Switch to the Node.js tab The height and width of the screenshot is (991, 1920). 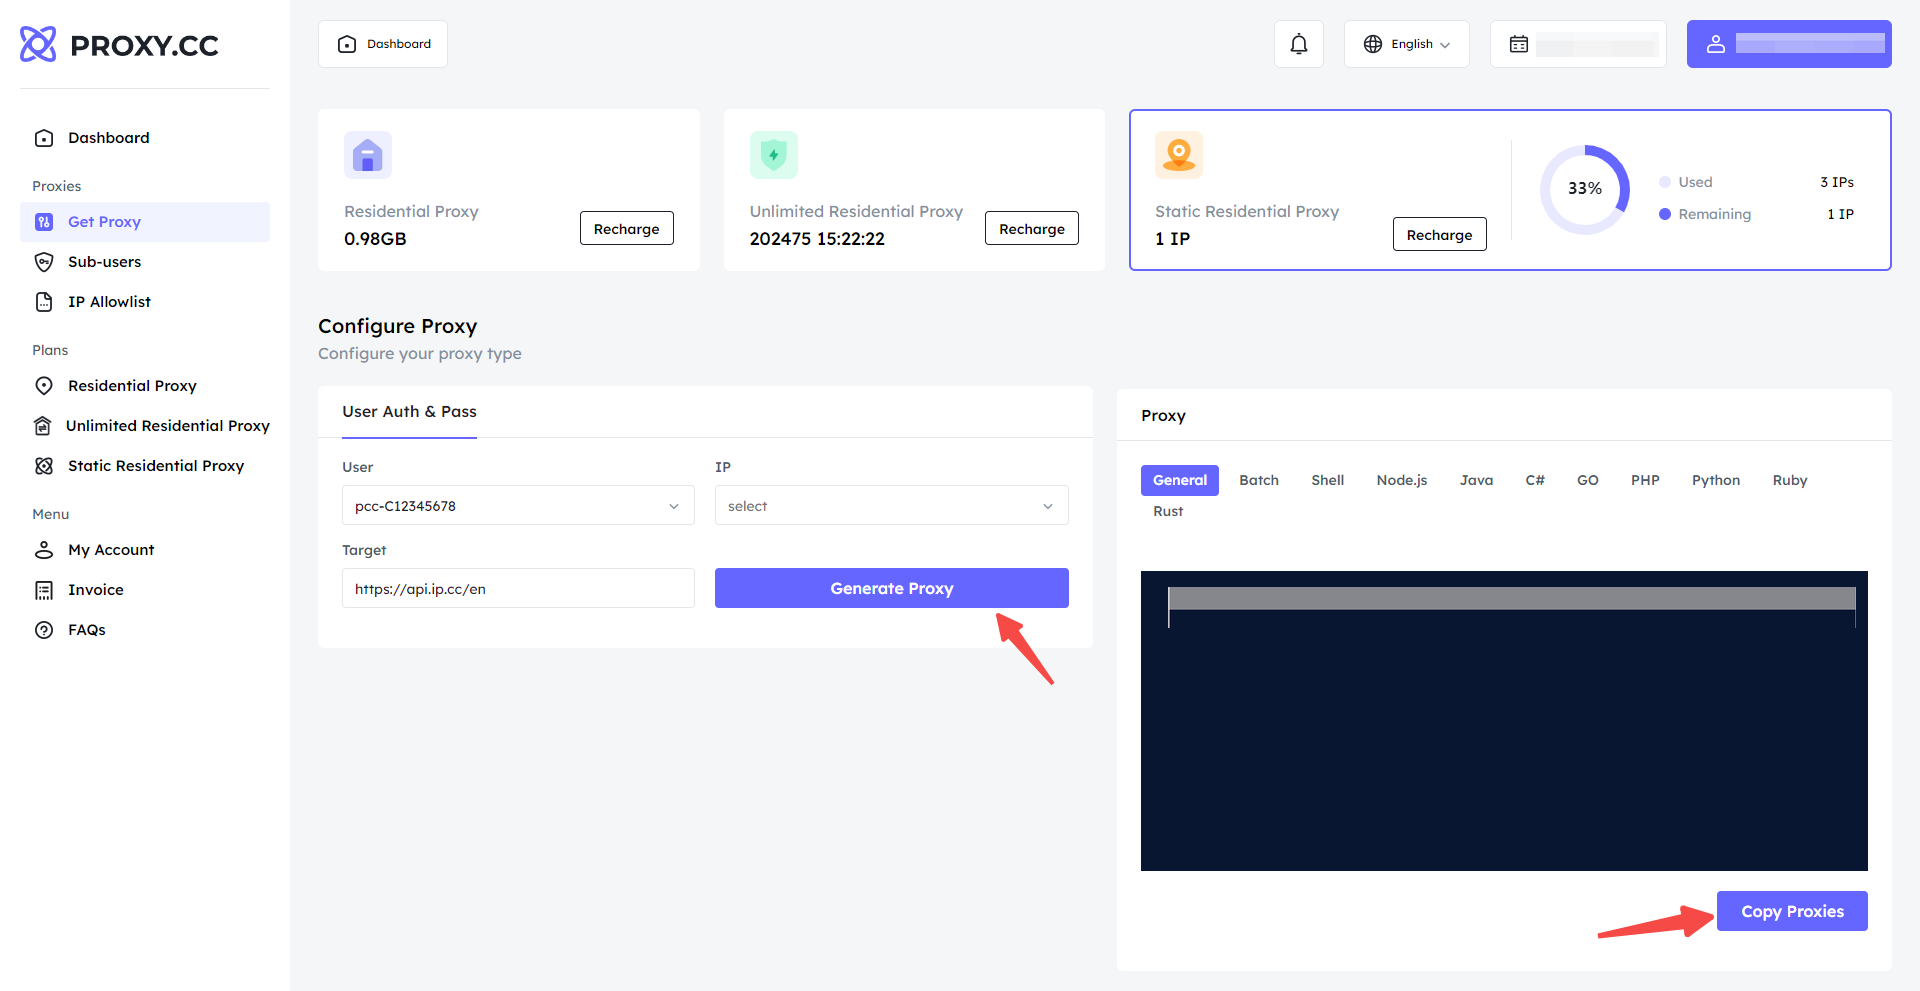point(1402,480)
